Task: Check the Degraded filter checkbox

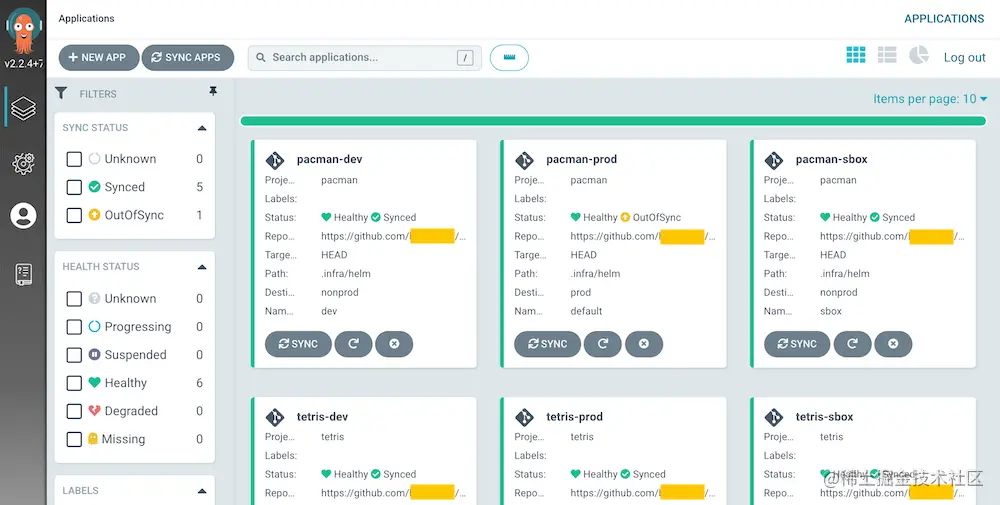Action: click(x=74, y=411)
